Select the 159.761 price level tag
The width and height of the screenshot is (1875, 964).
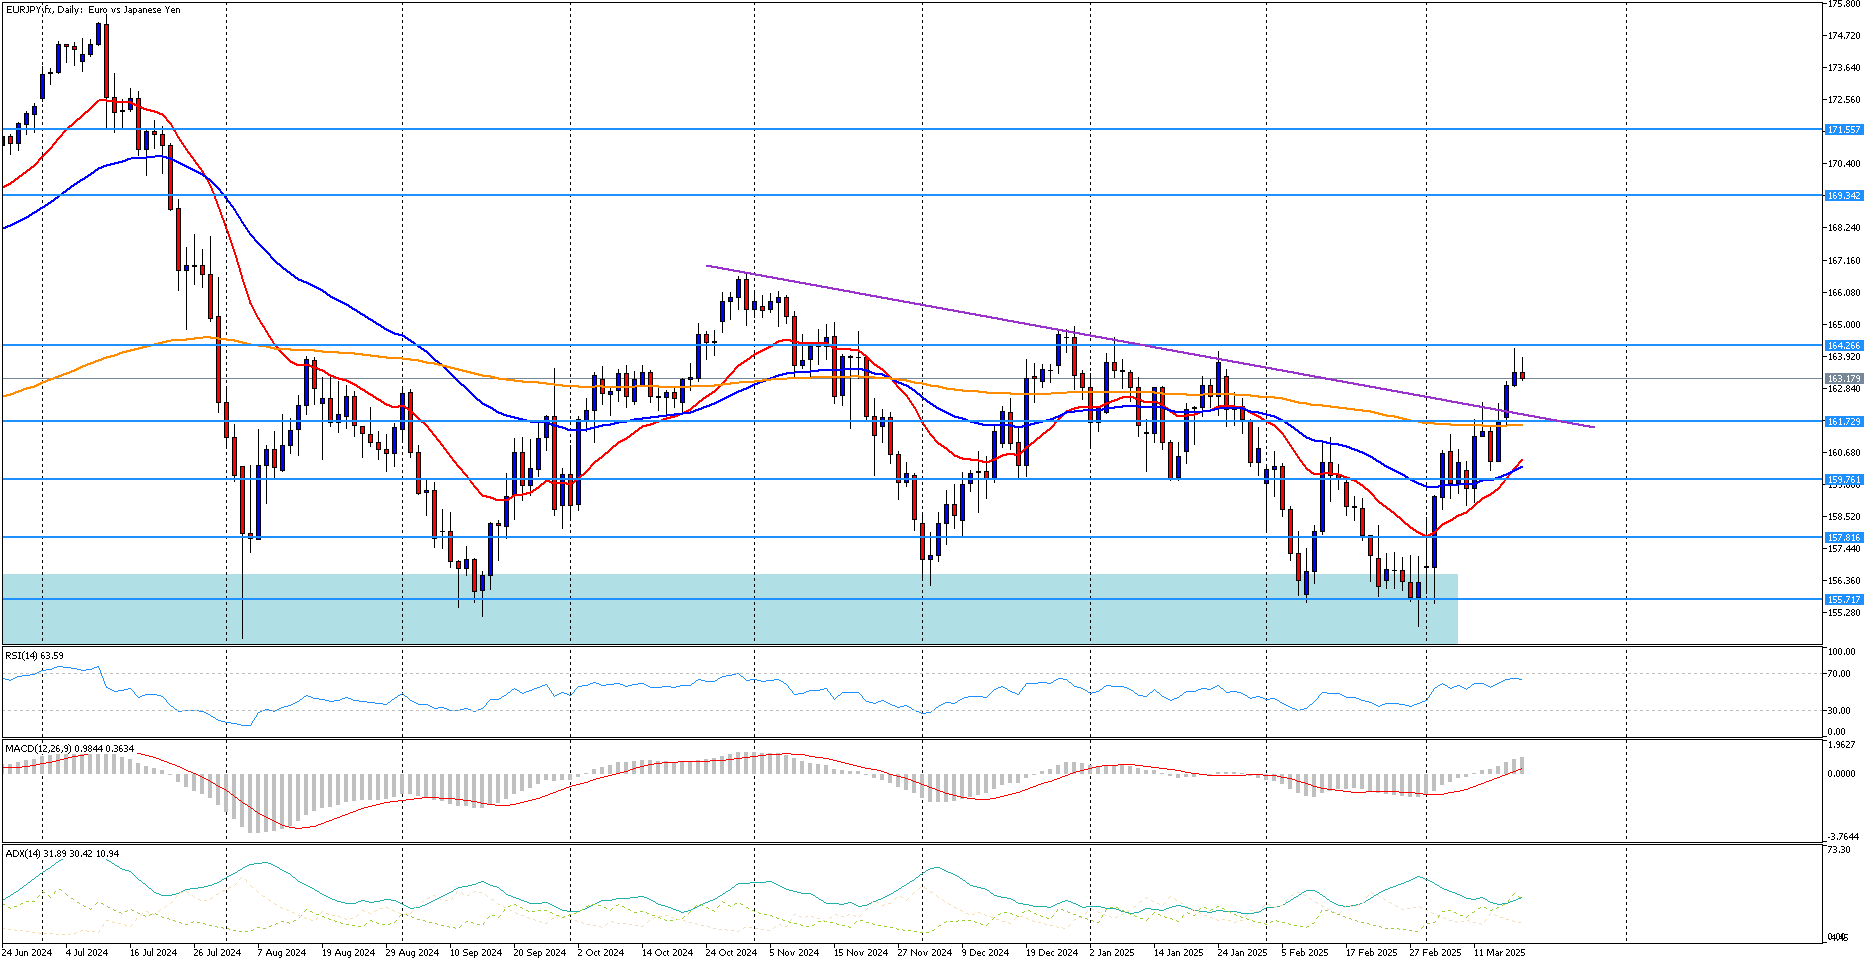[x=1844, y=480]
